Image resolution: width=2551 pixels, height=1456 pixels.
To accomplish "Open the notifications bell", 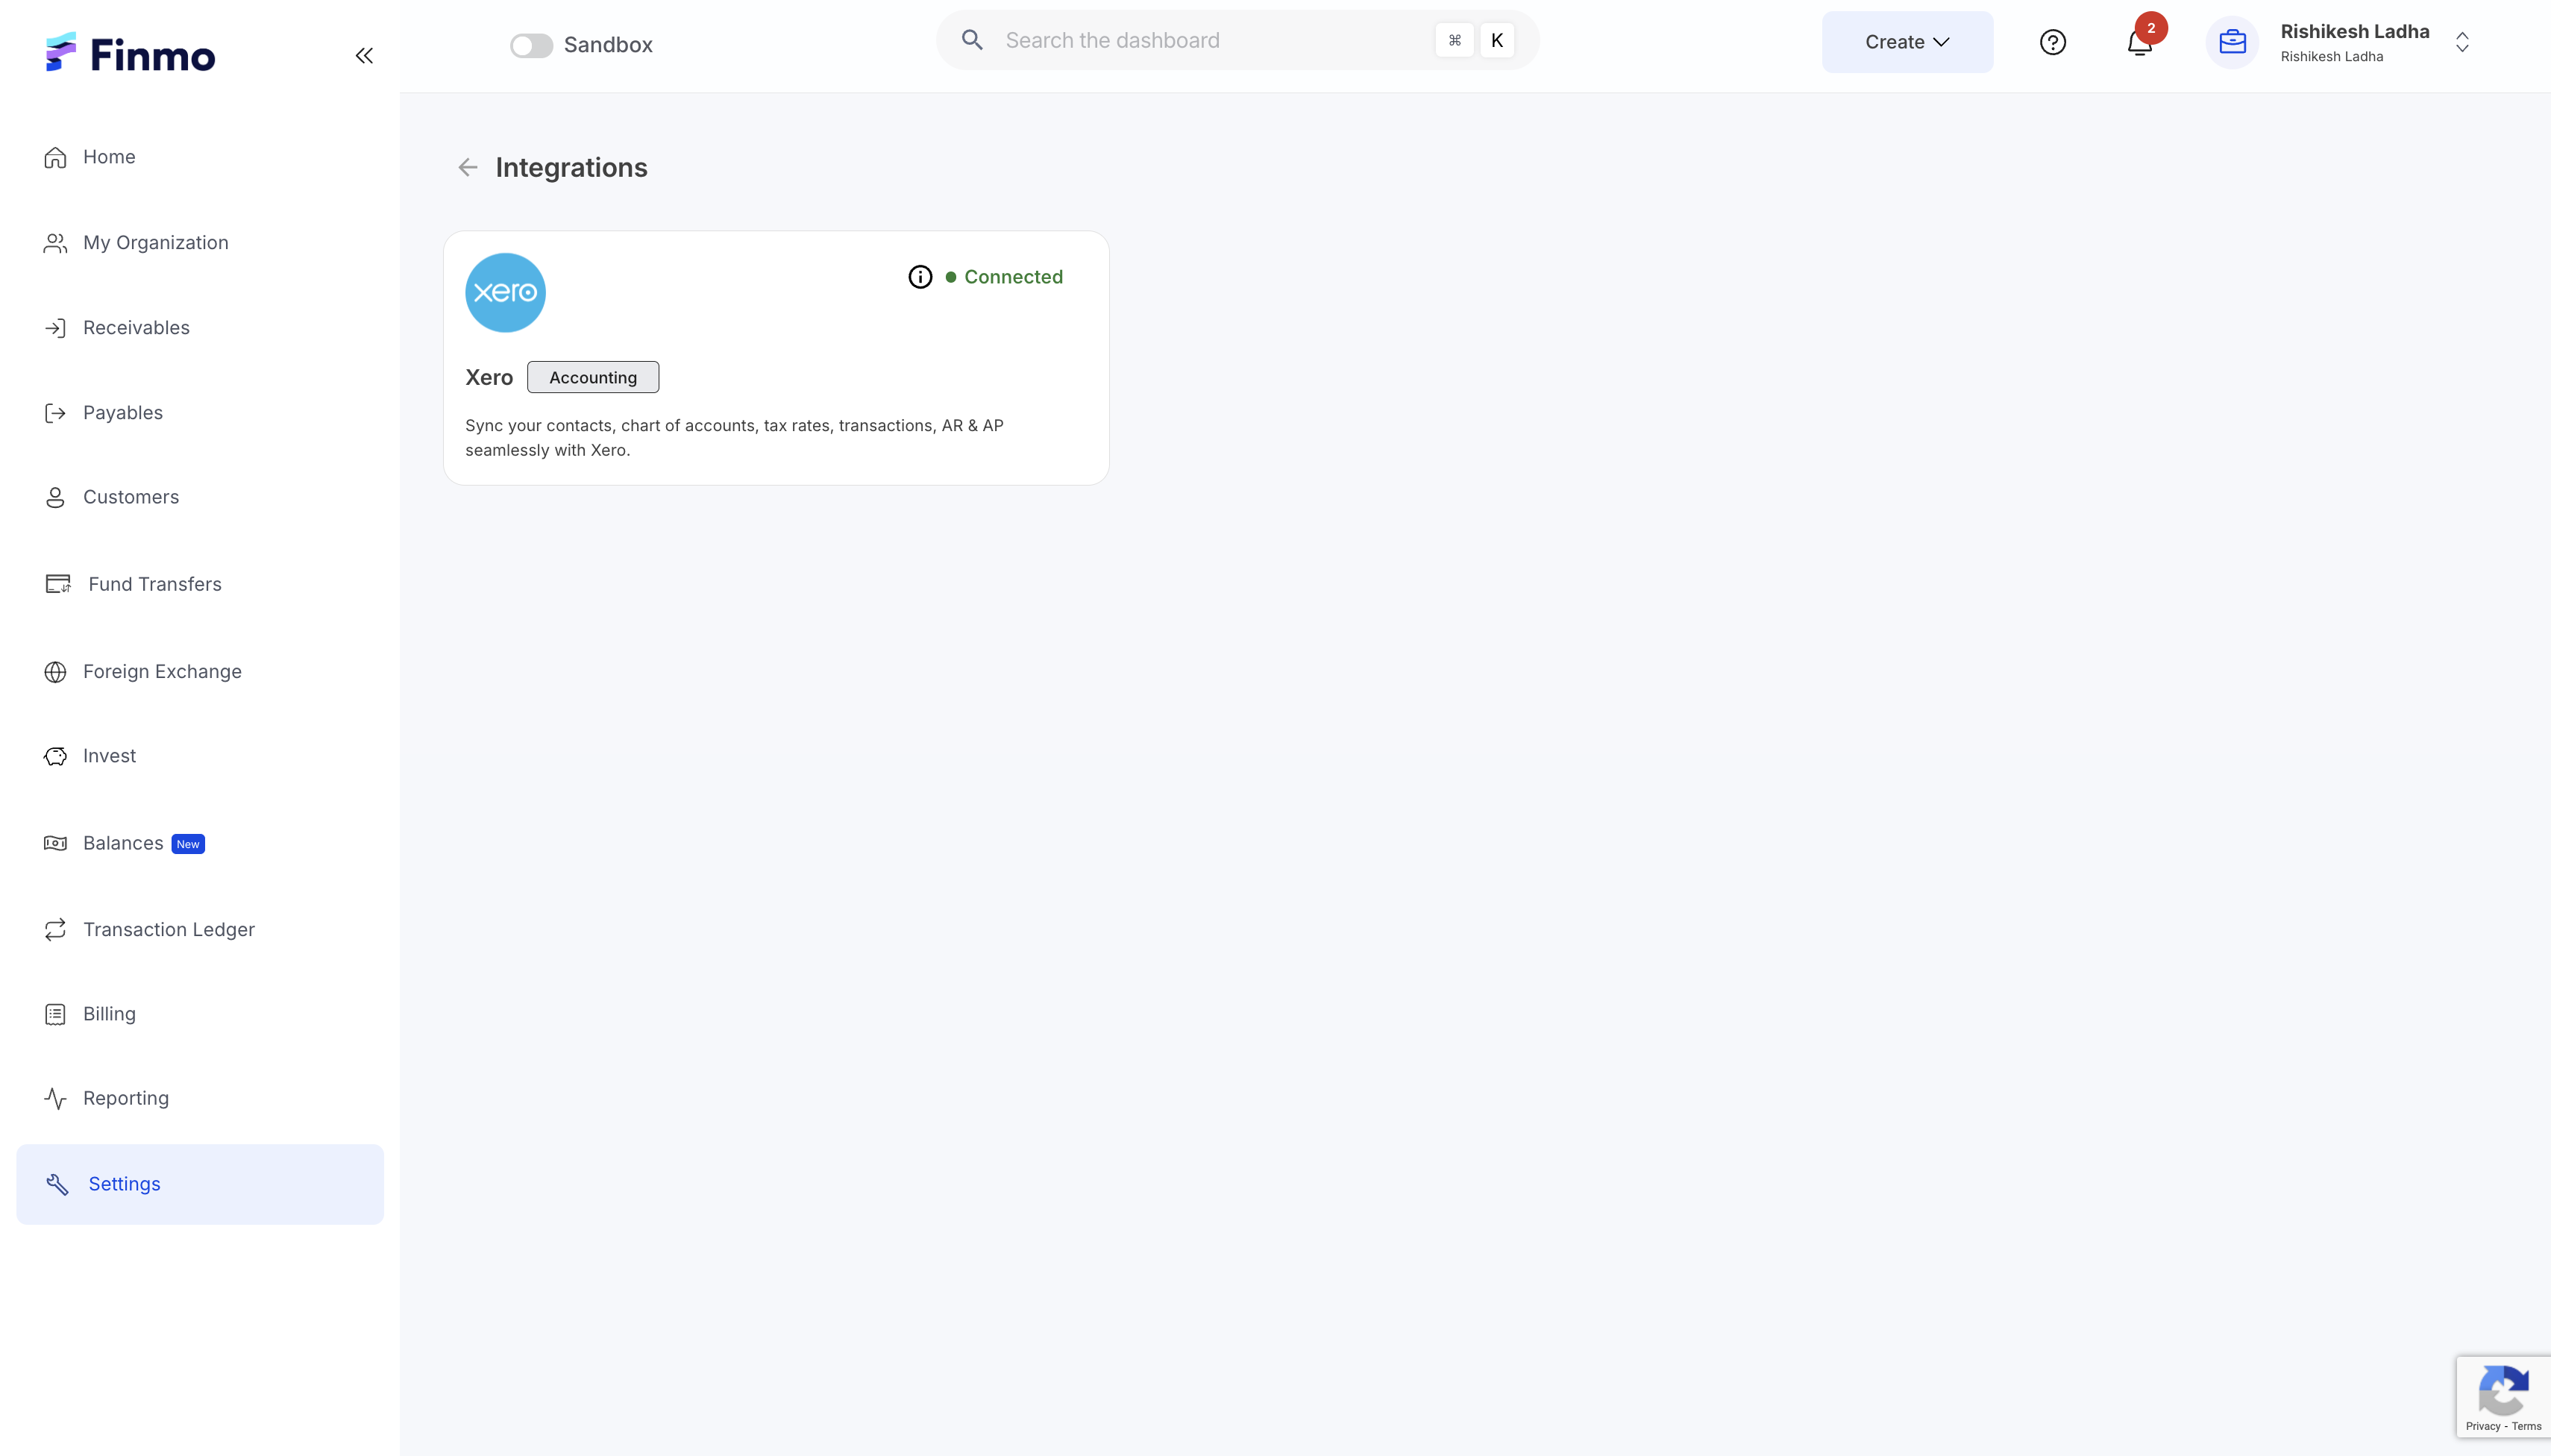I will point(2139,43).
